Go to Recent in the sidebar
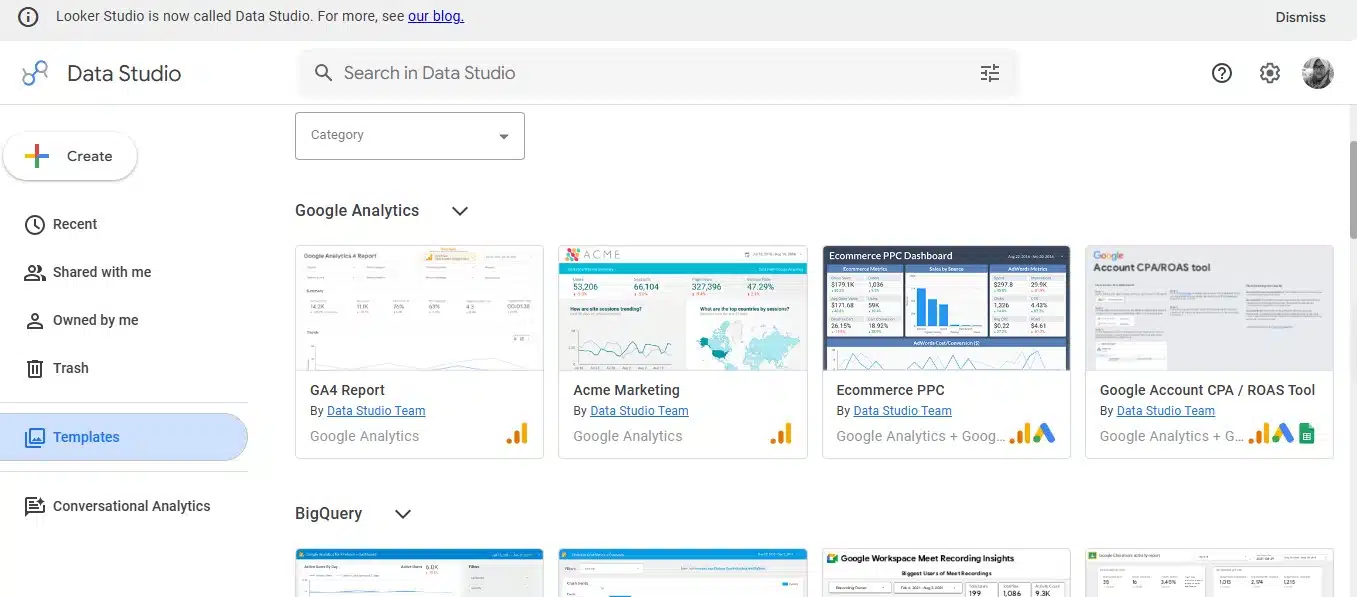 pyautogui.click(x=125, y=224)
